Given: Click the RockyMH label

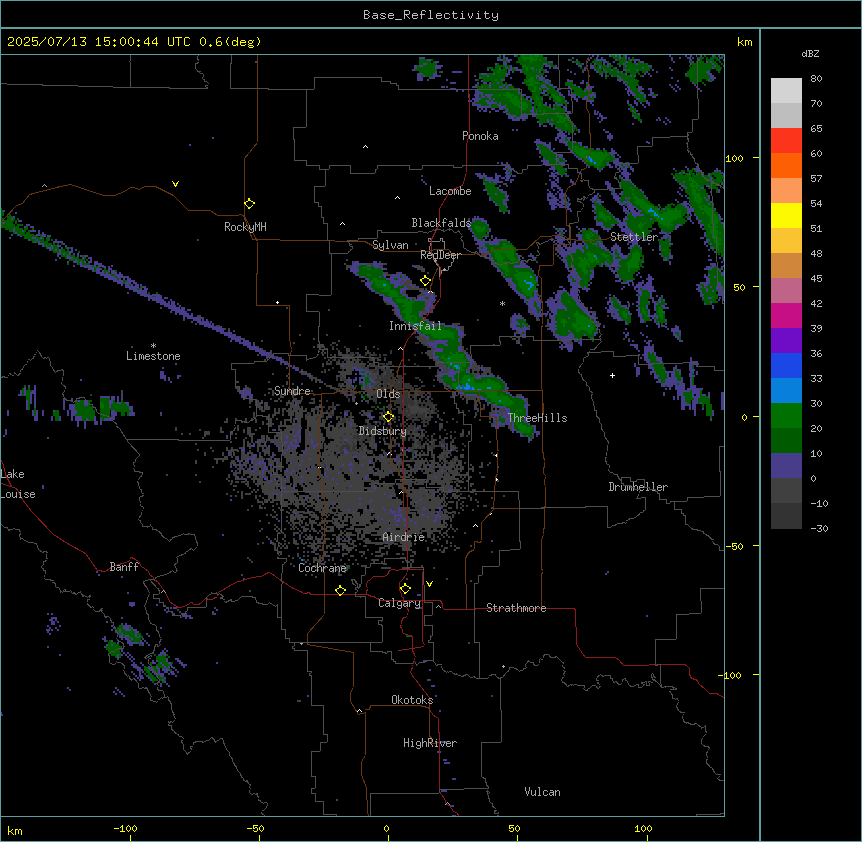Looking at the screenshot, I should (245, 227).
